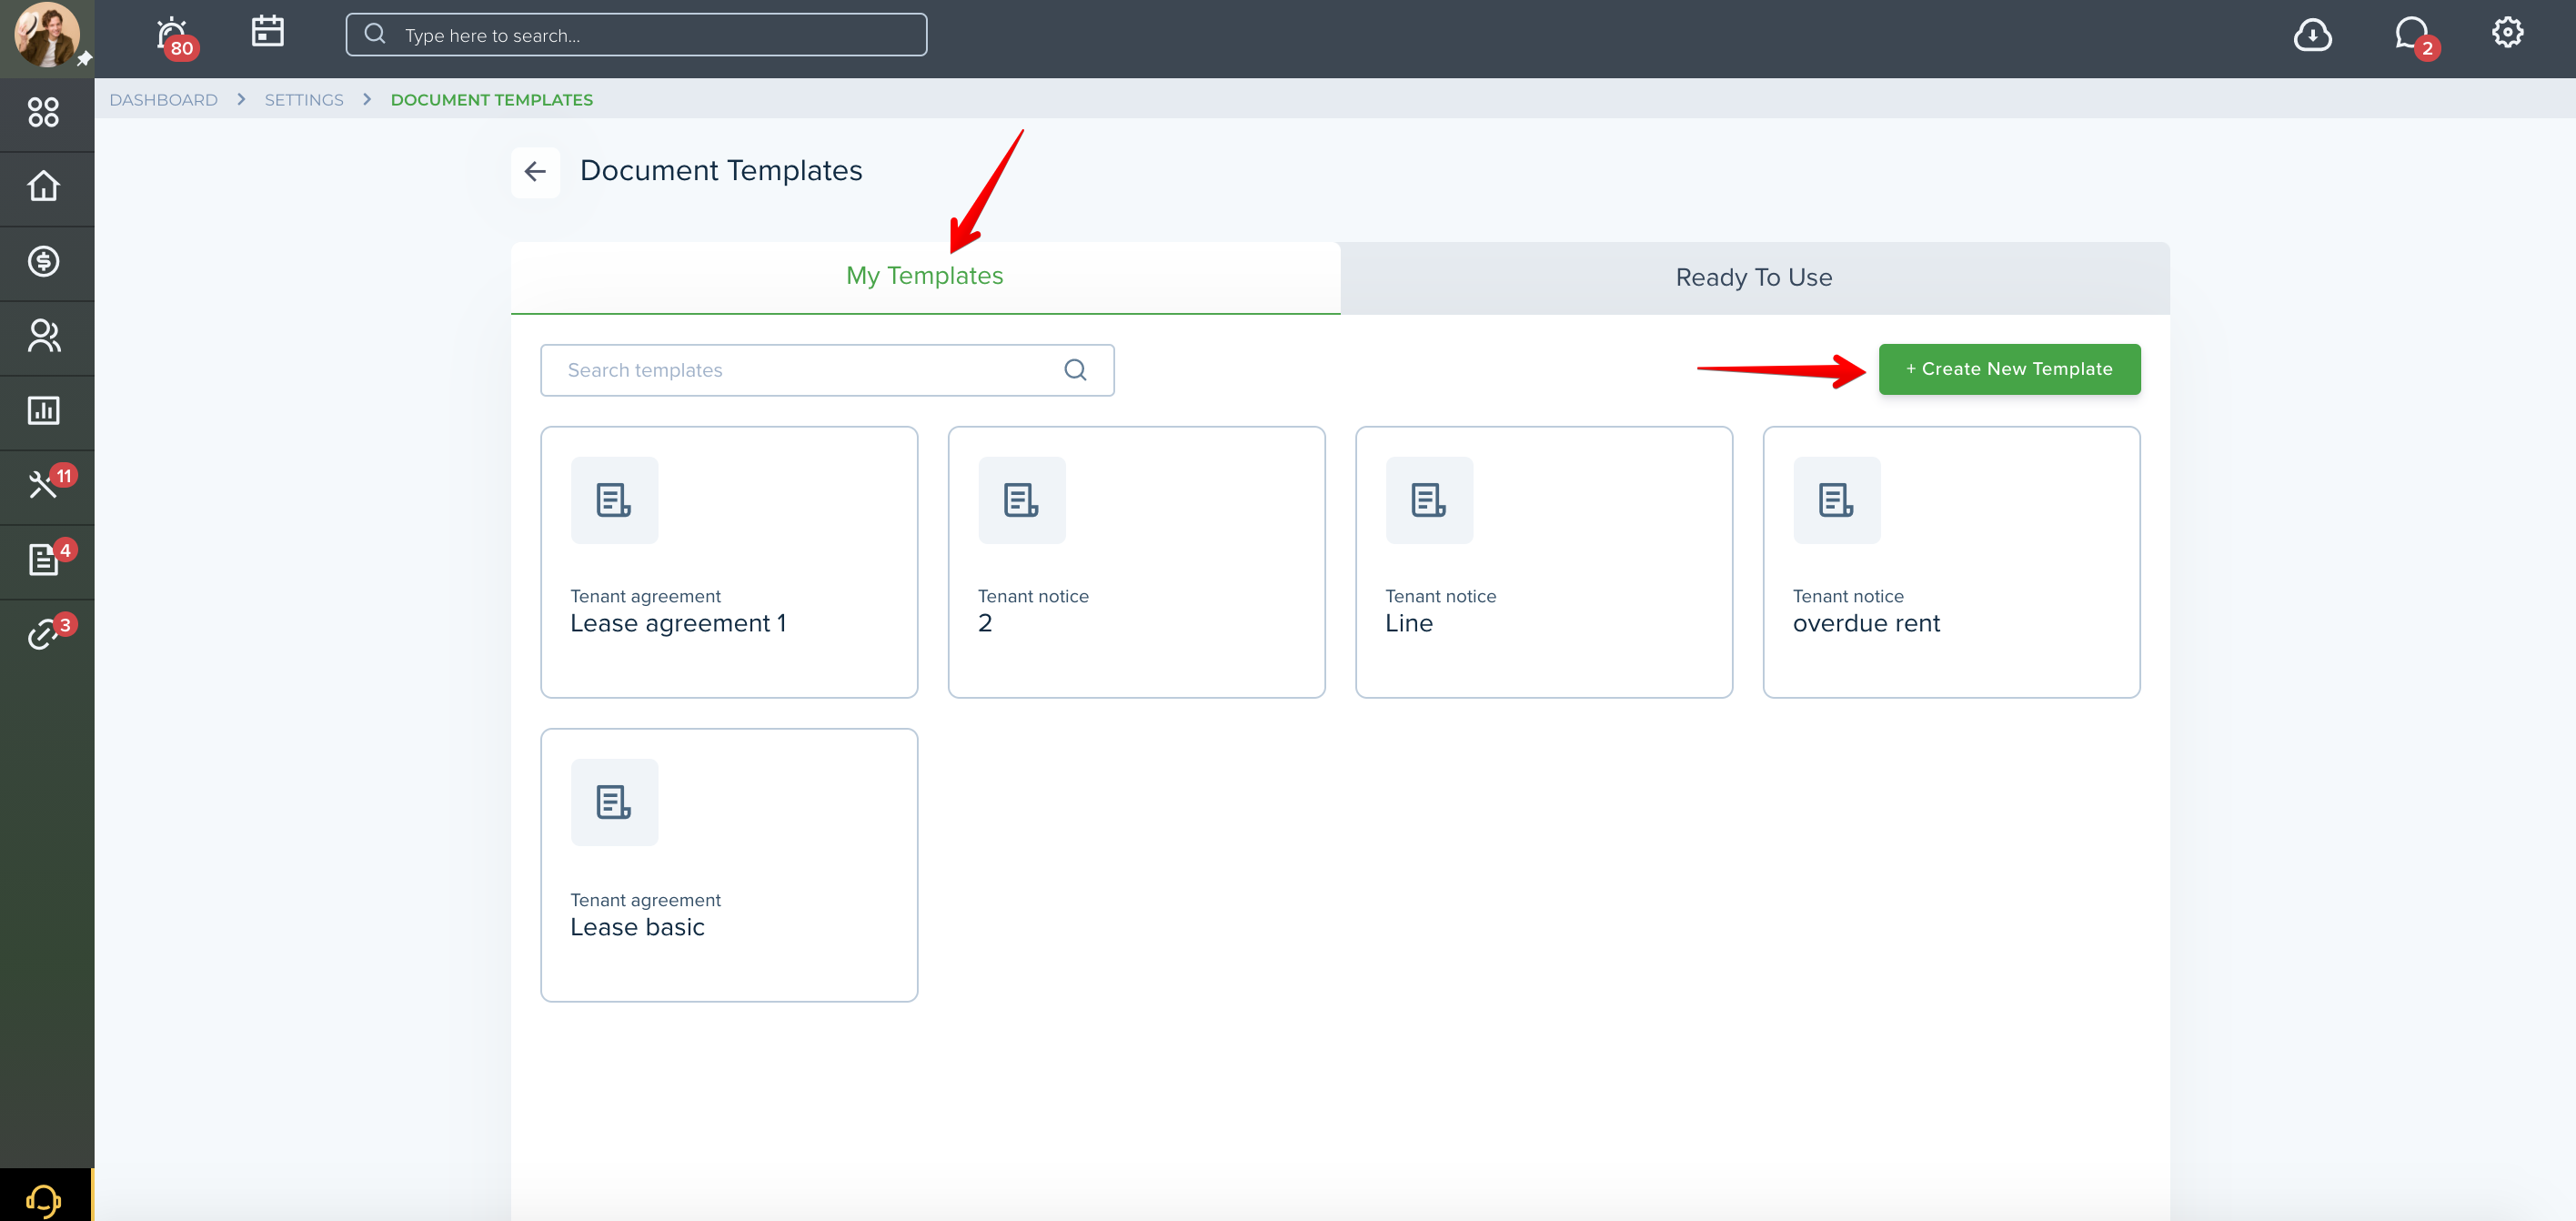Click the cloud download icon

(x=2312, y=35)
